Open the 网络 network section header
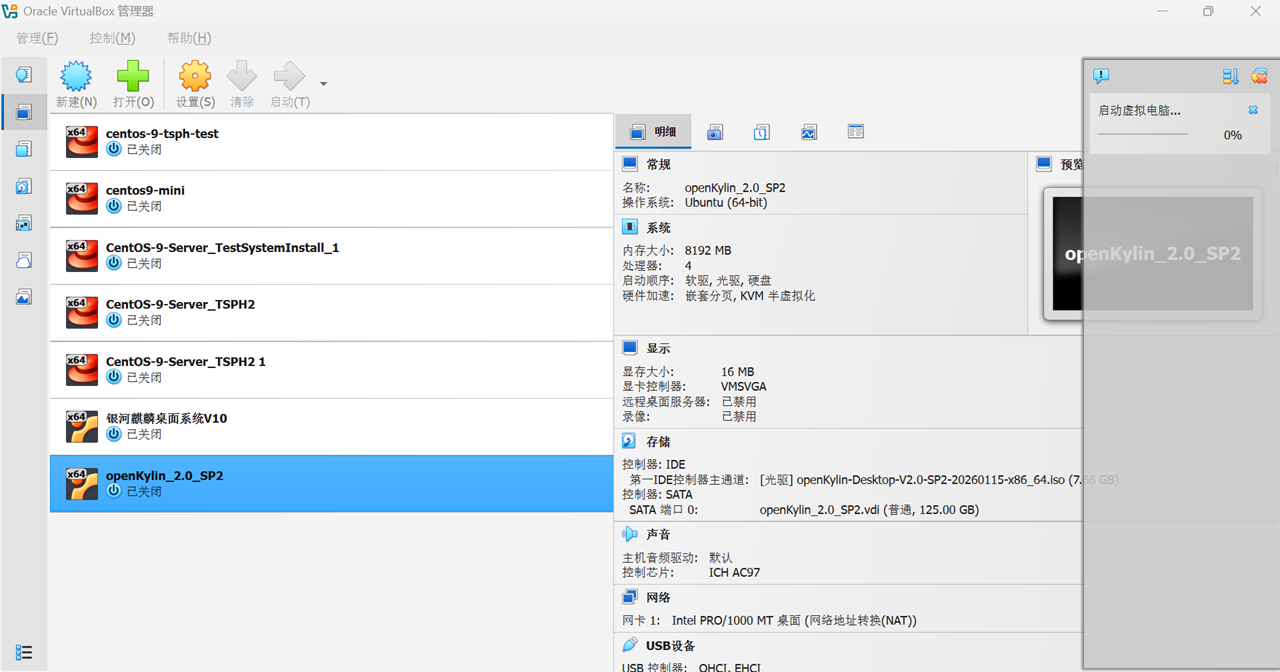 point(658,598)
